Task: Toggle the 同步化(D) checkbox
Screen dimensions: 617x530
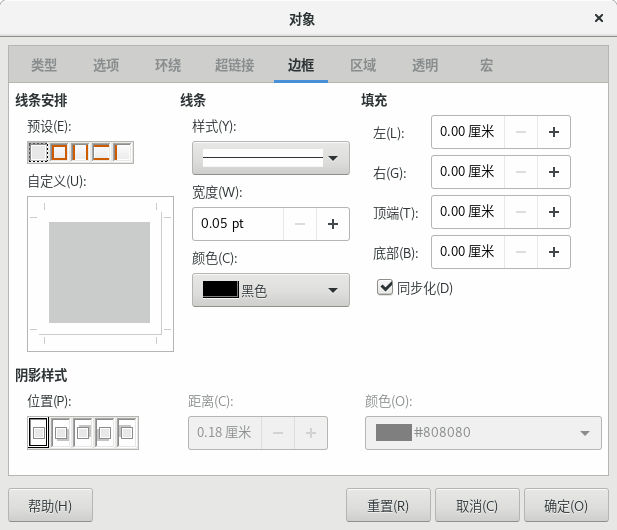Action: [x=384, y=287]
